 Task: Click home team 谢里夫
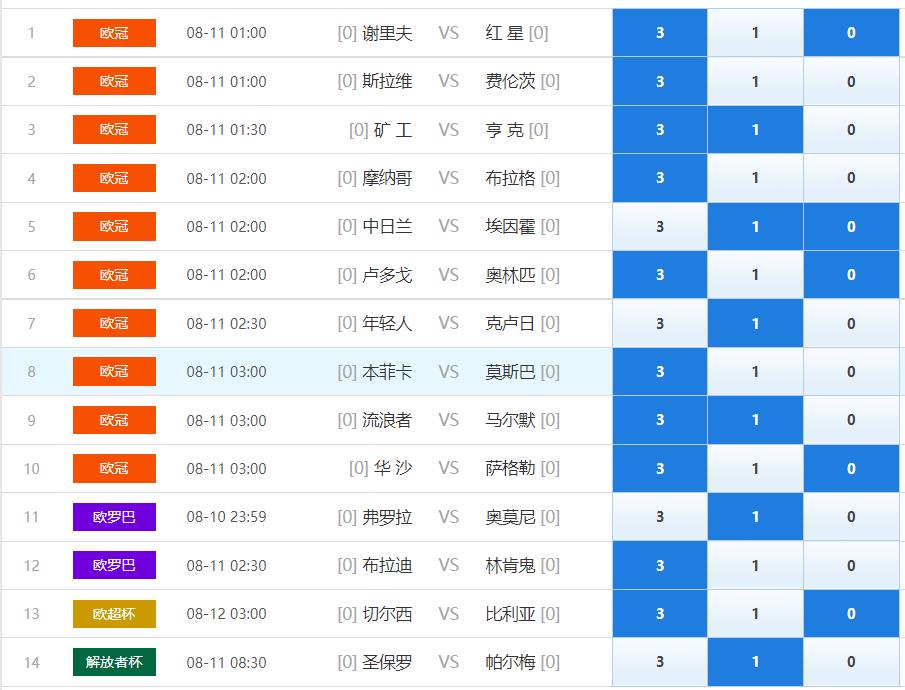tap(387, 33)
